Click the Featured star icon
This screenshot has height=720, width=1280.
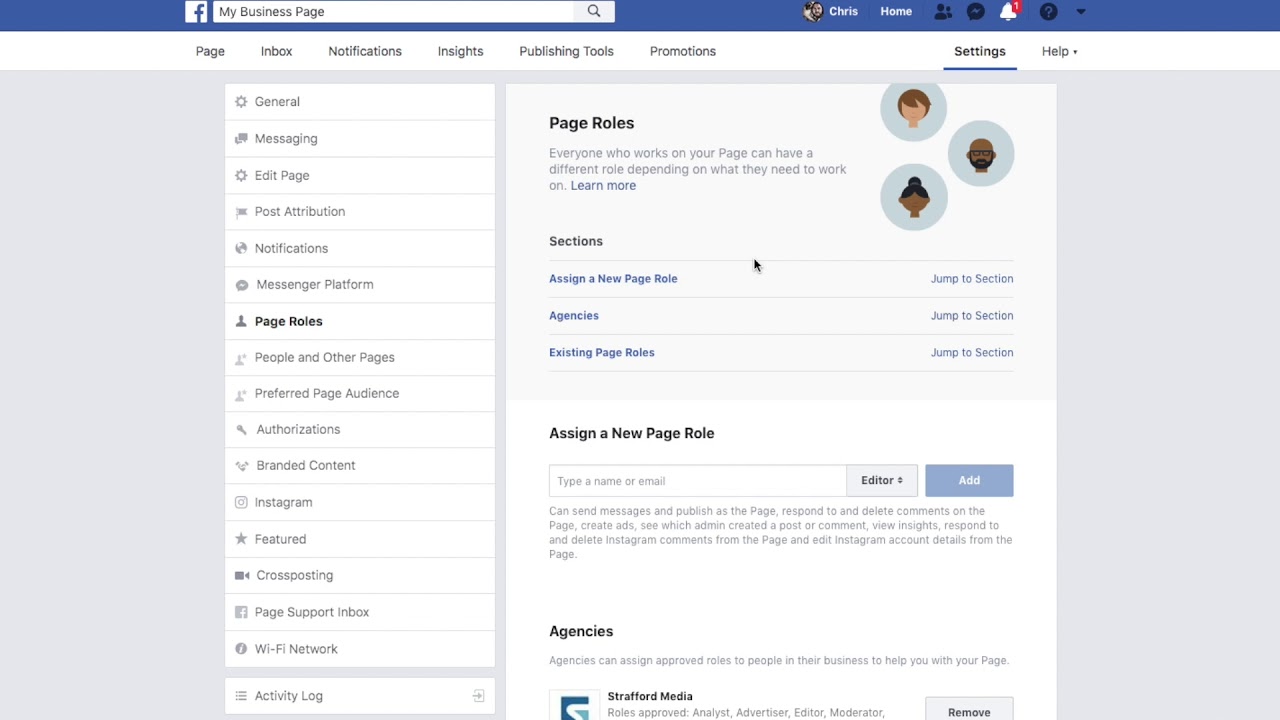[241, 539]
